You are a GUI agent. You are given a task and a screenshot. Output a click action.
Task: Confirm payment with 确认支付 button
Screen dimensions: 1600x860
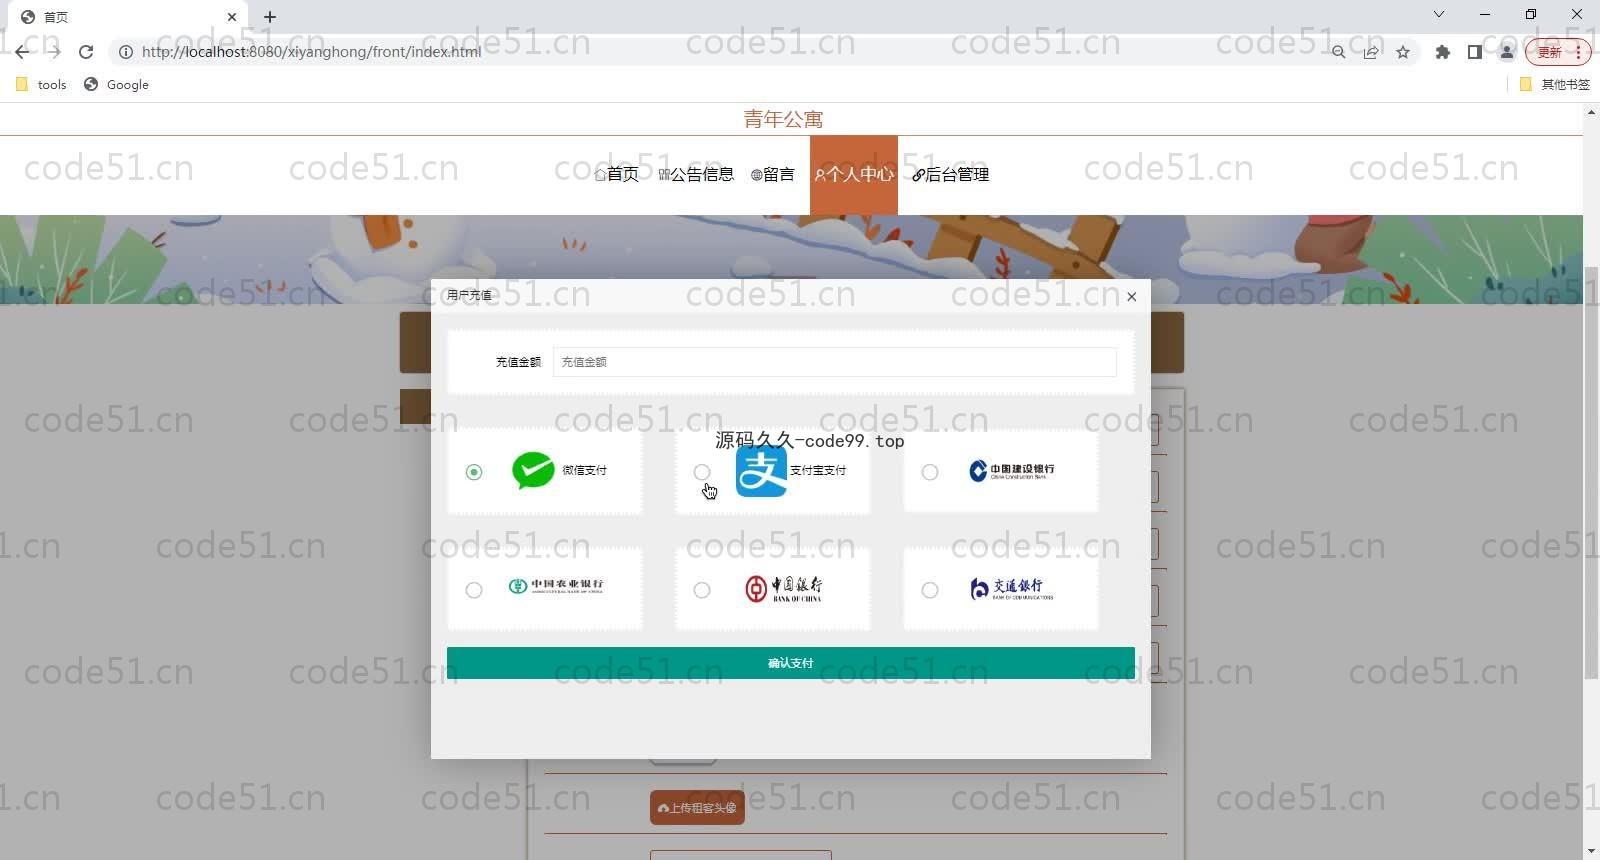tap(790, 663)
